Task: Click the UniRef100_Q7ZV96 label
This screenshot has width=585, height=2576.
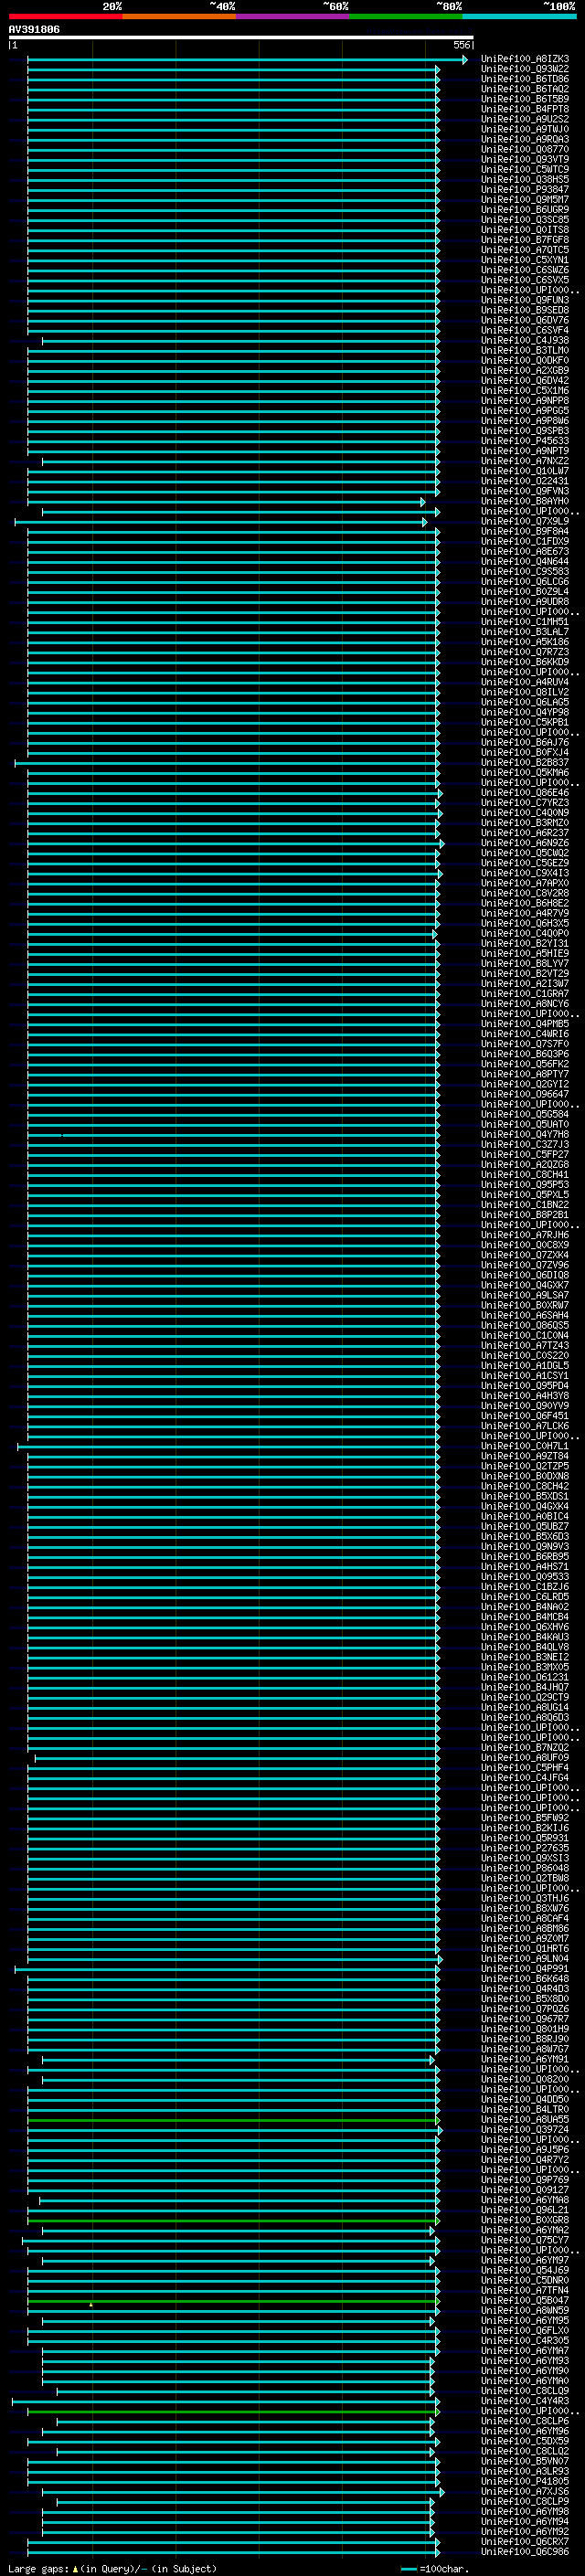Action: pos(525,1265)
